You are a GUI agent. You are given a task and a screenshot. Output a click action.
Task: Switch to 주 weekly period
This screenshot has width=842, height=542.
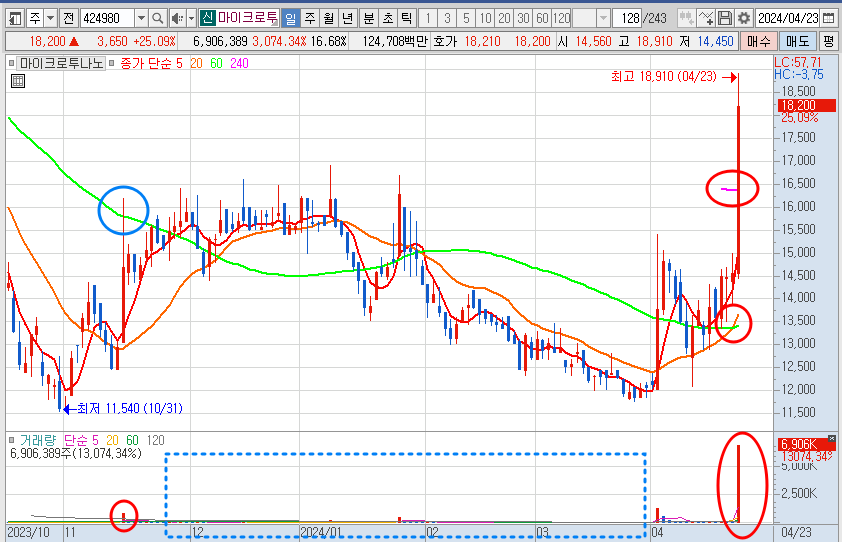(310, 19)
